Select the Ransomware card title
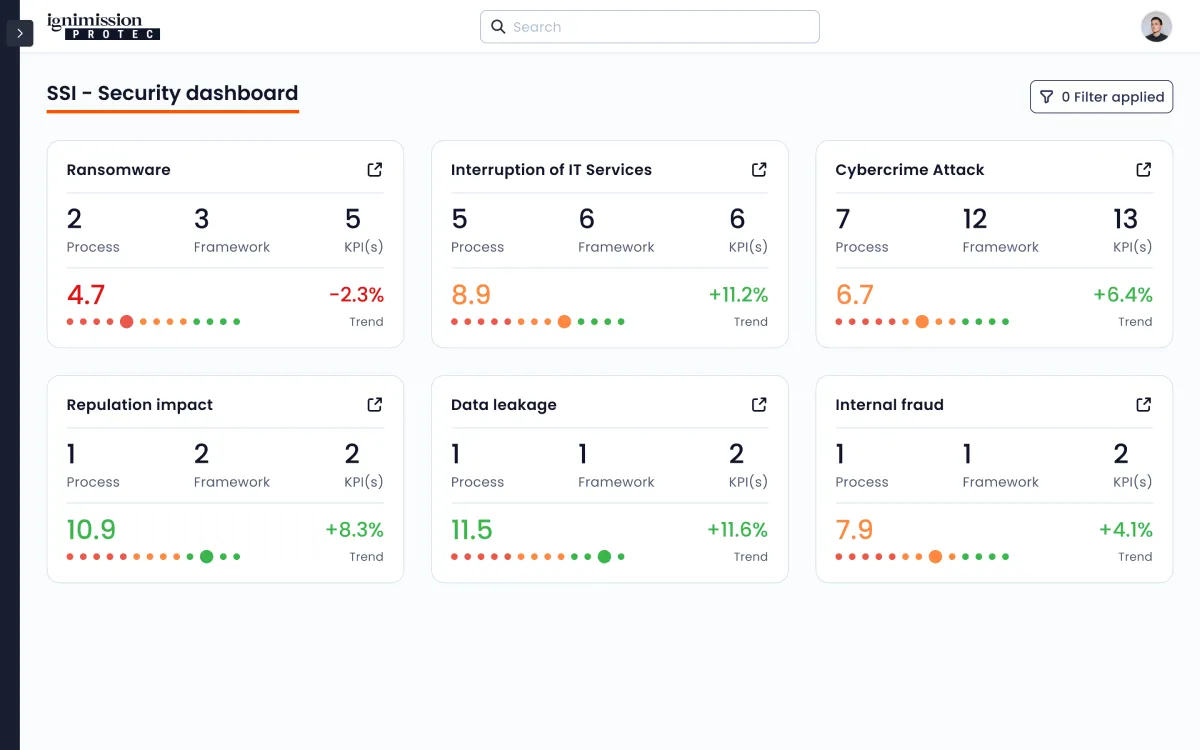 pyautogui.click(x=118, y=170)
